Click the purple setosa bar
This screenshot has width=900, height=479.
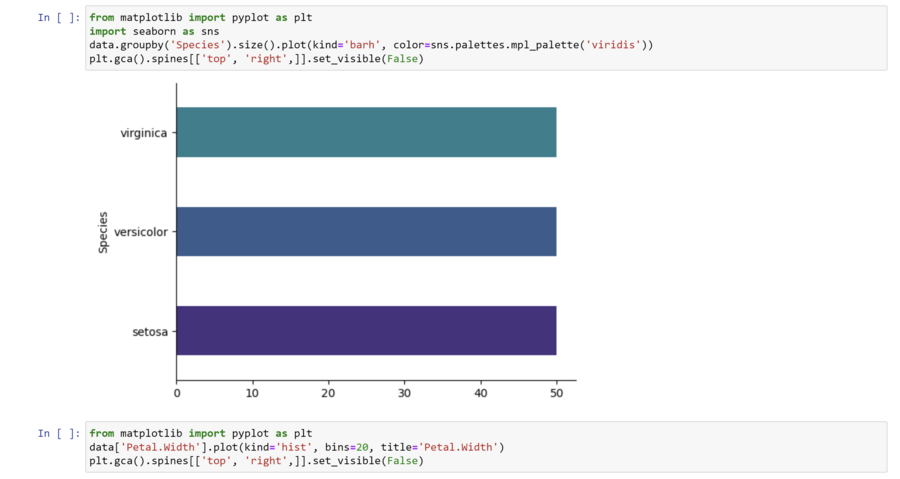pos(366,330)
